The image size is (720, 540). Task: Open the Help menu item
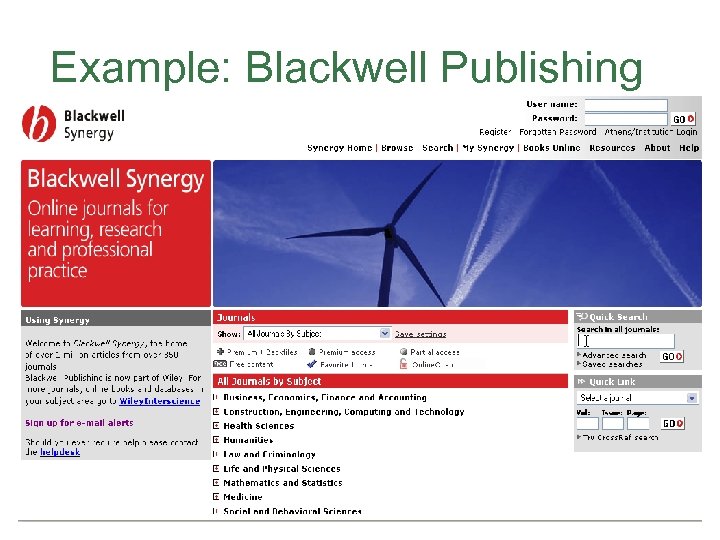(689, 148)
